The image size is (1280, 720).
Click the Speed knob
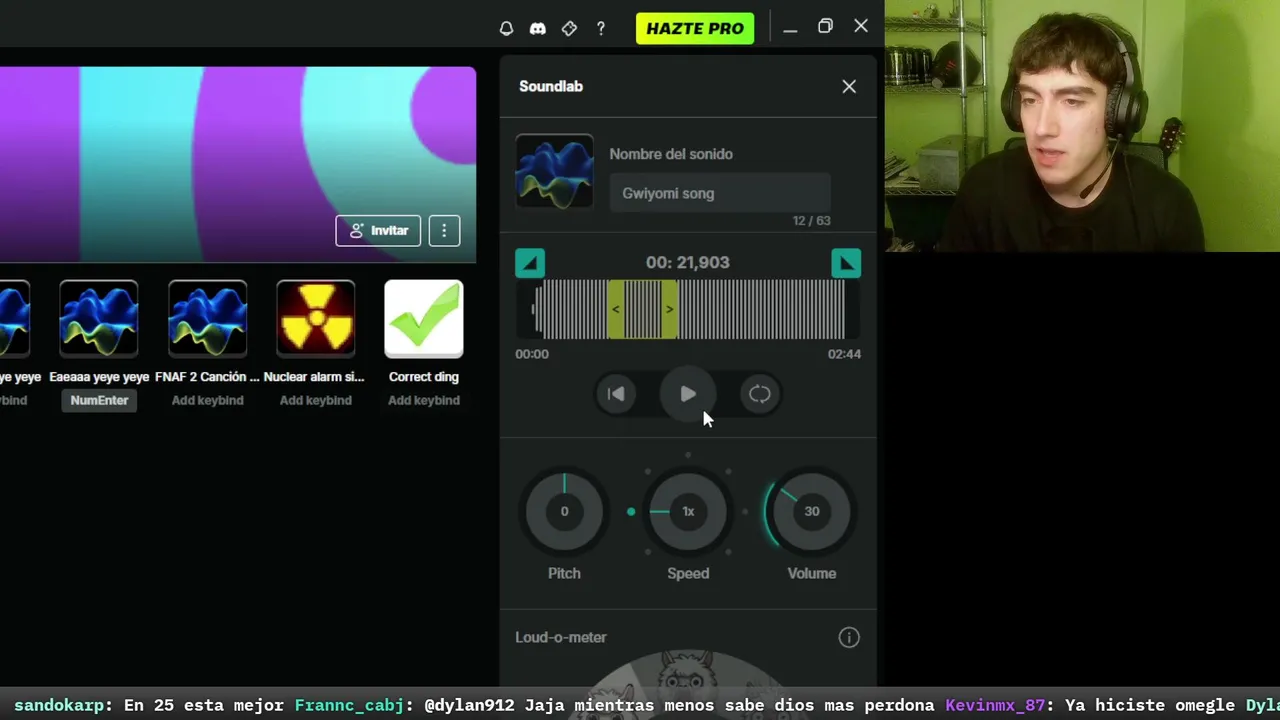[x=688, y=511]
